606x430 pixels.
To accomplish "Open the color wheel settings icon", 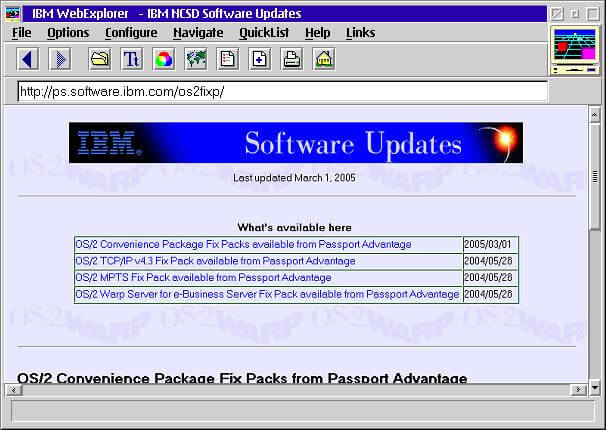I will [x=163, y=59].
